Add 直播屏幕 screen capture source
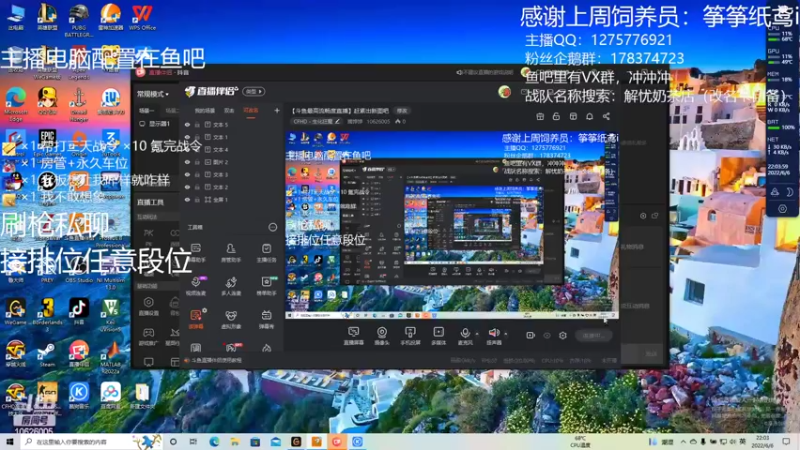Screen dimensions: 800x450 coord(353,336)
